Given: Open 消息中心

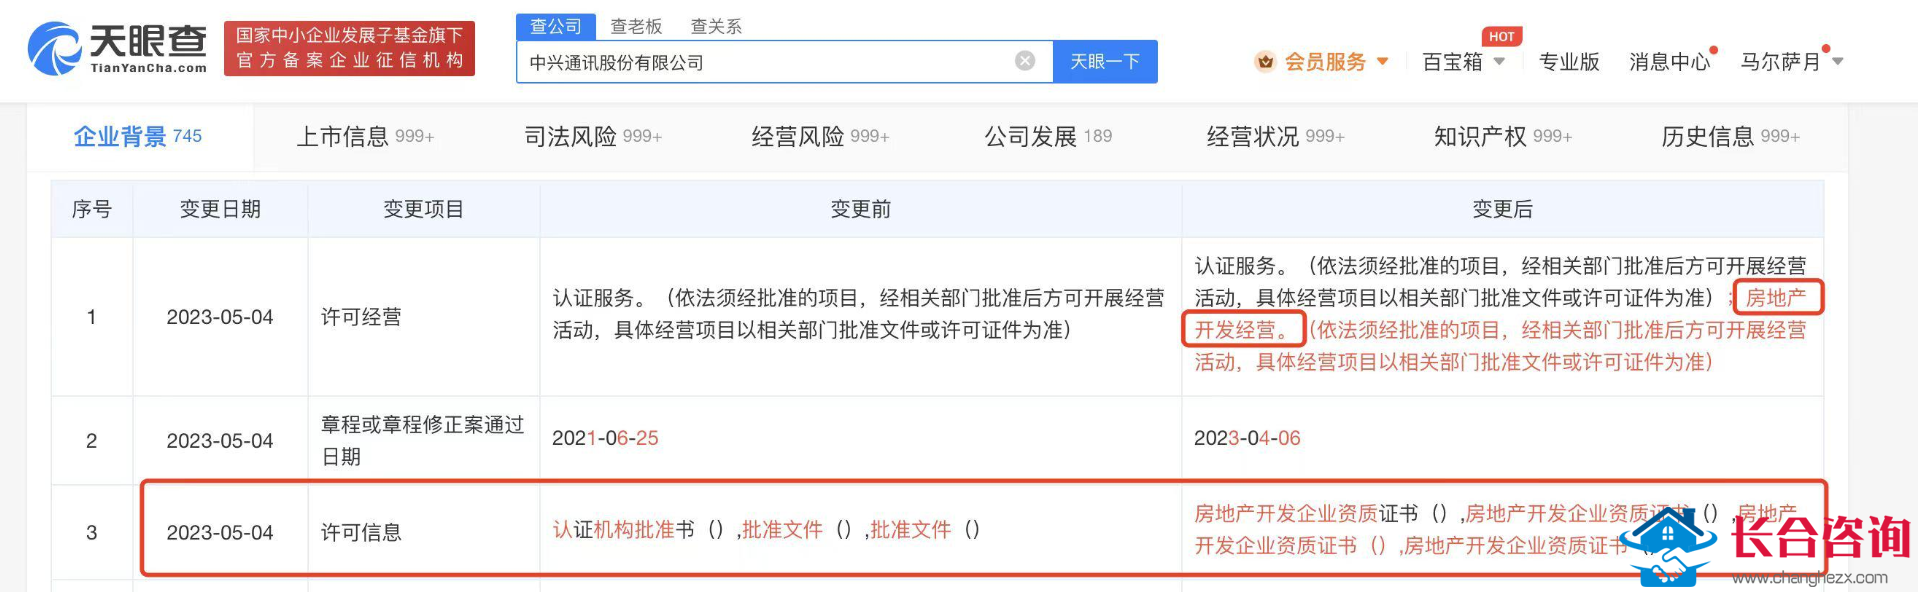Looking at the screenshot, I should tap(1669, 62).
